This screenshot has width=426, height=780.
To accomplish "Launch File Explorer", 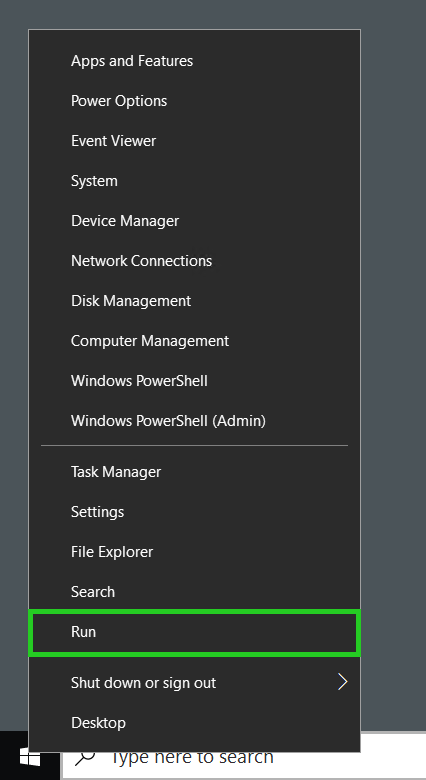I will click(x=195, y=552).
